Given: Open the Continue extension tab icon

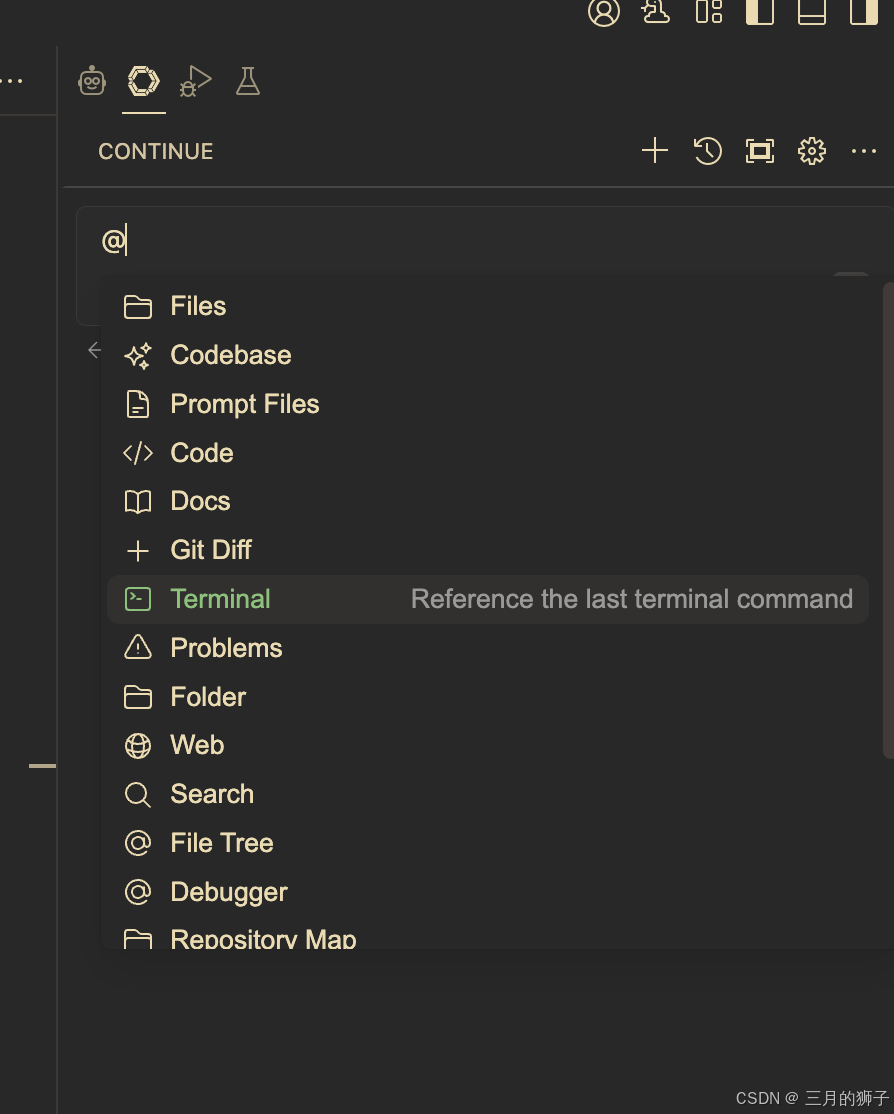Looking at the screenshot, I should click(144, 81).
